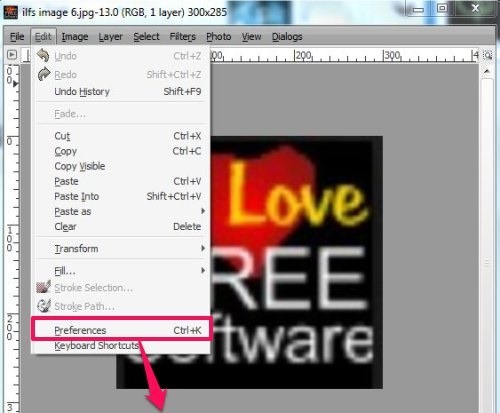Image resolution: width=500 pixels, height=413 pixels.
Task: Click the ruler corner menu arrow button
Action: click(x=12, y=54)
